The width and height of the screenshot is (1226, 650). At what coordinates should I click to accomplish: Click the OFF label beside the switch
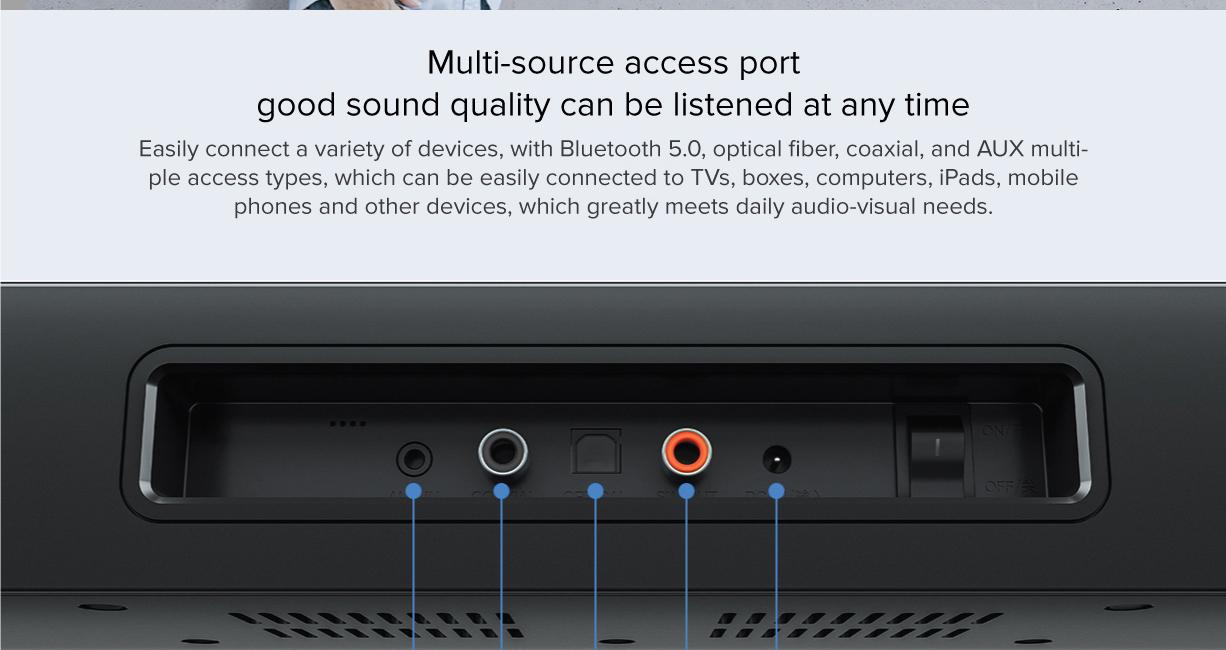pos(1002,487)
